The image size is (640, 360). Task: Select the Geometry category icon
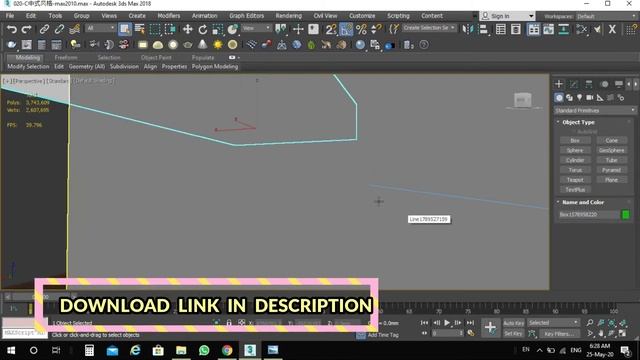559,98
